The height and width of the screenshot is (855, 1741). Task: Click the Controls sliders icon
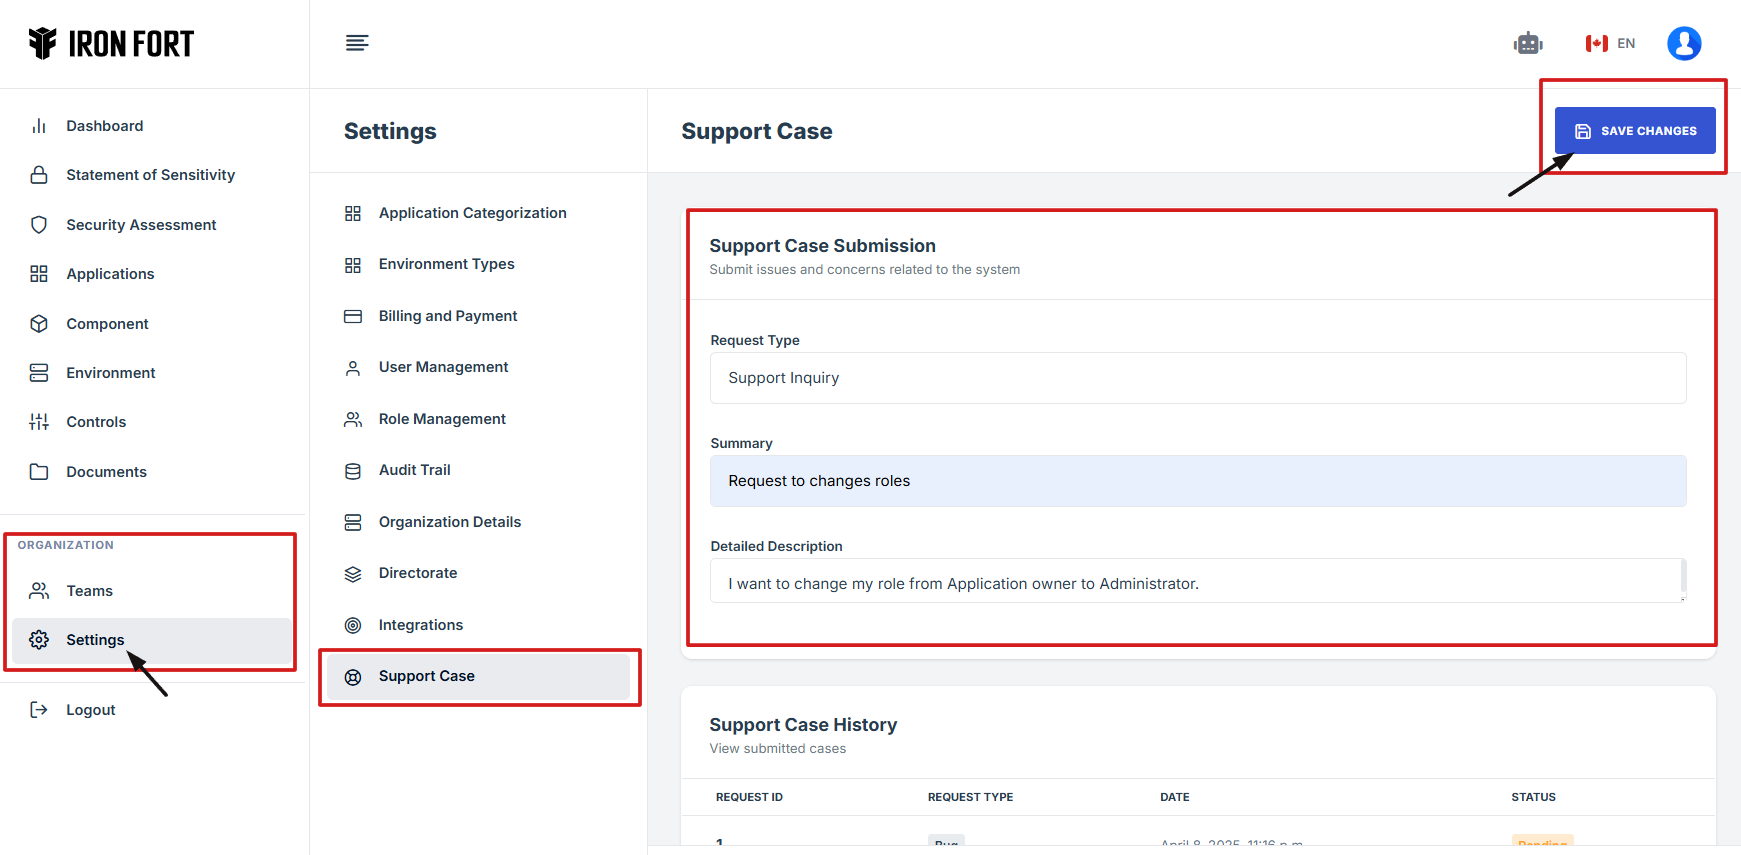[39, 422]
